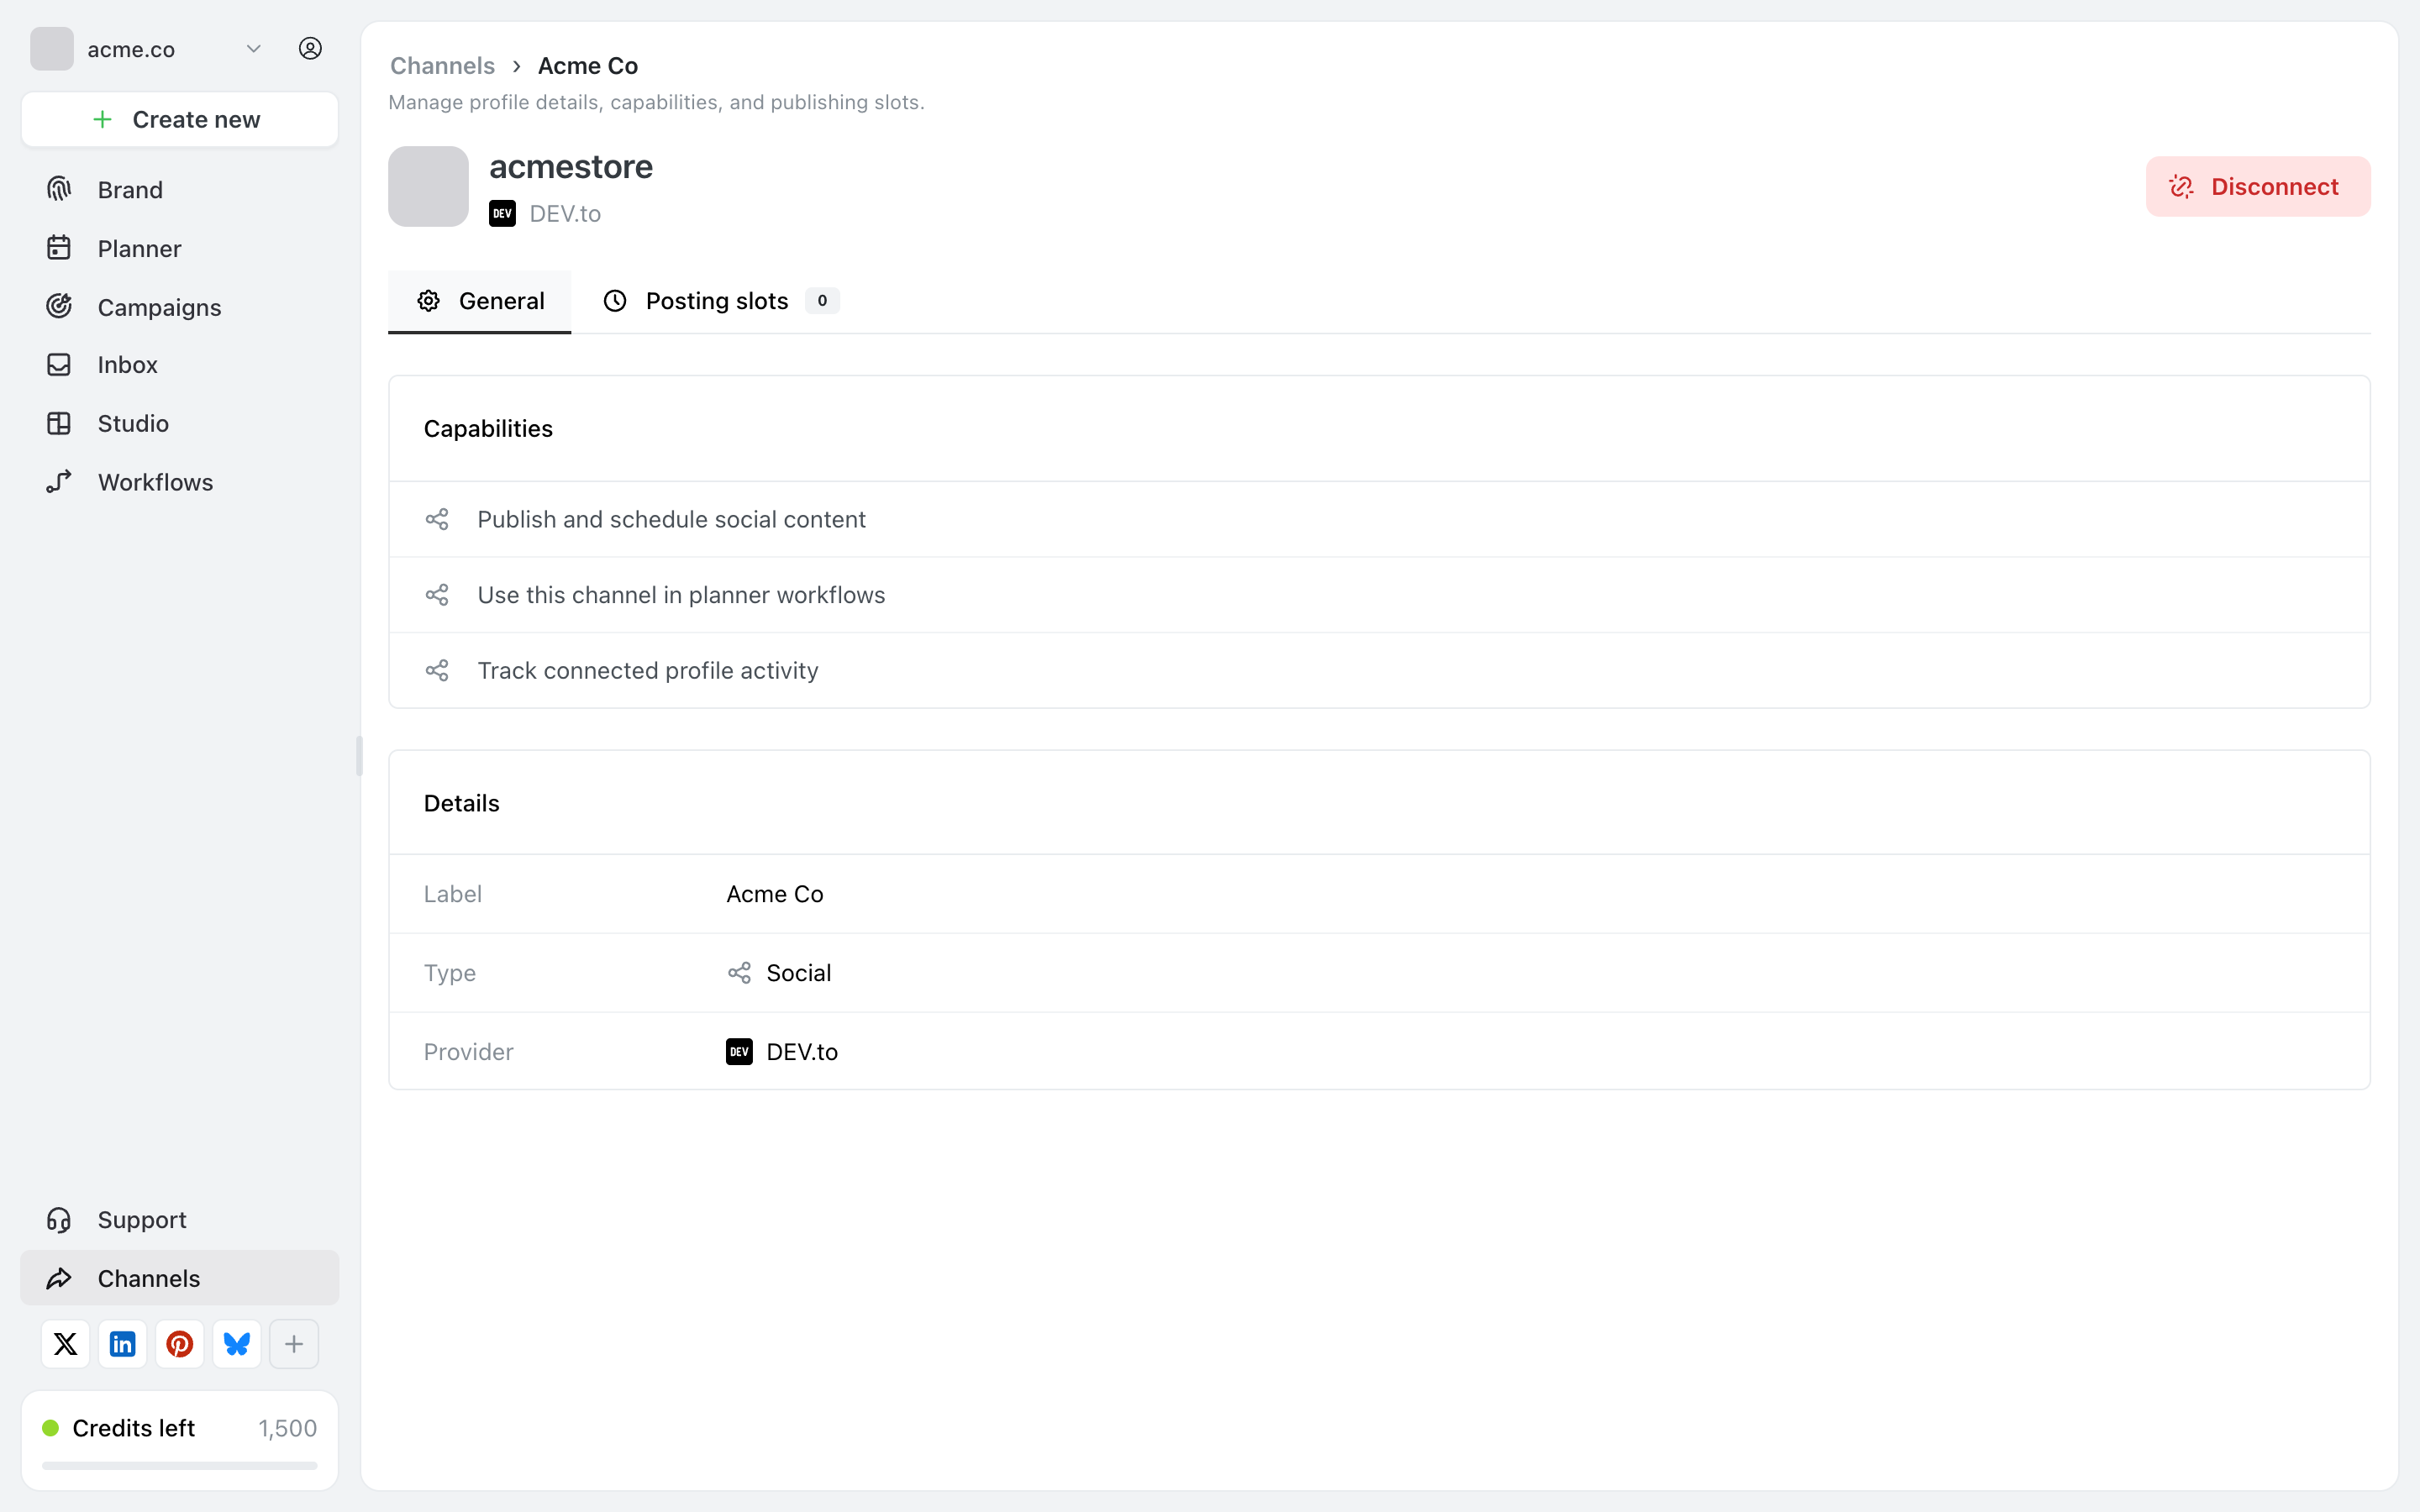Click the 1,500 credits value
This screenshot has height=1512, width=2420.
pos(288,1428)
